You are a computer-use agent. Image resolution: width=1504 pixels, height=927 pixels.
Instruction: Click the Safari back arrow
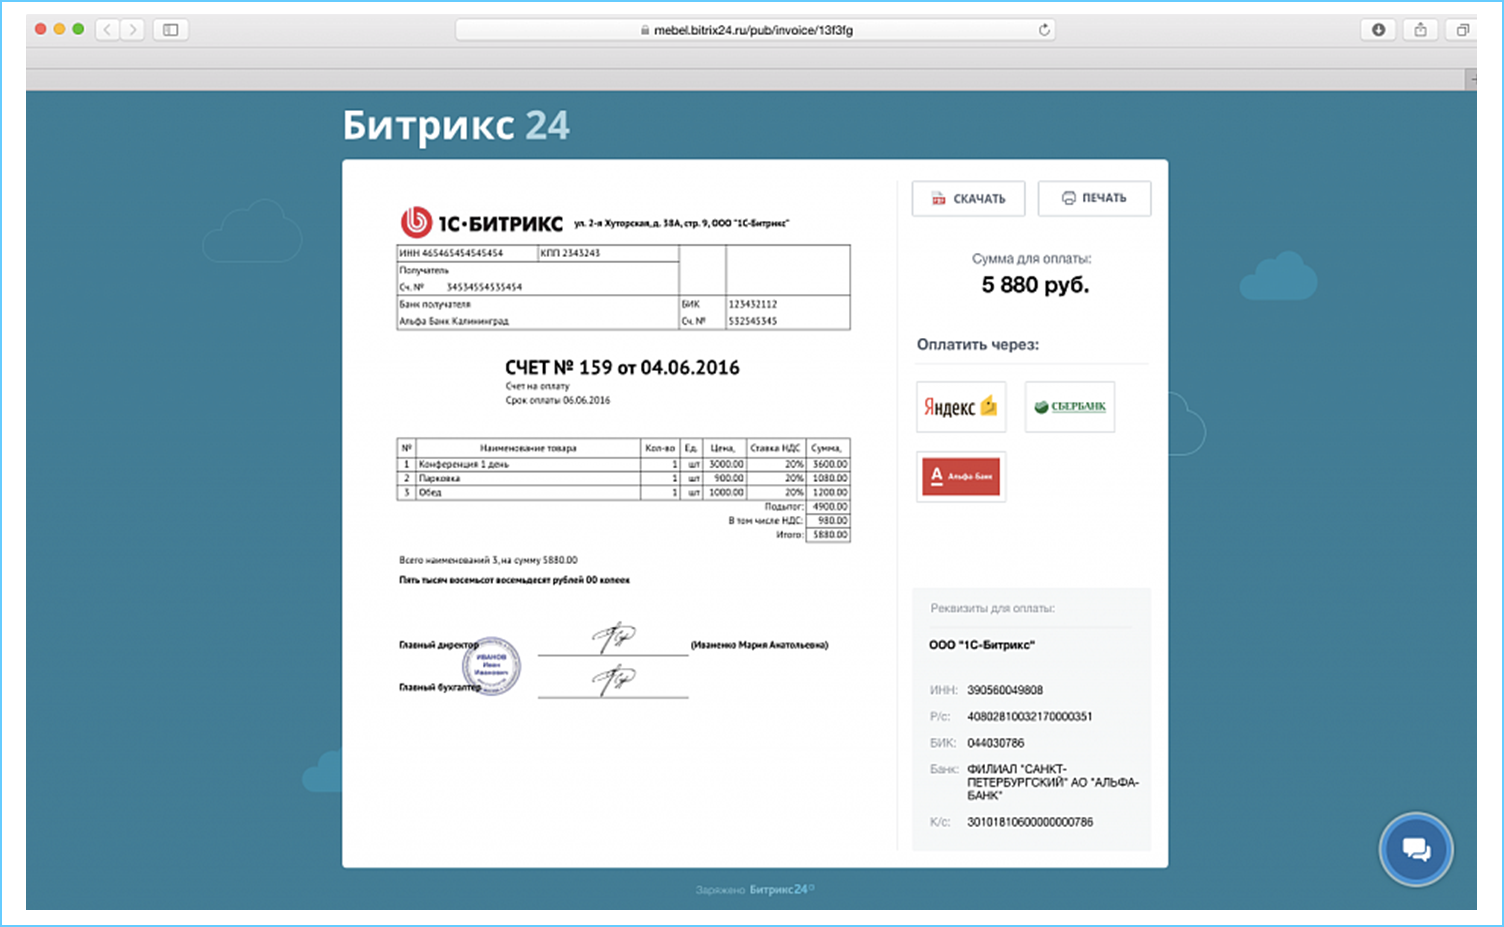(x=108, y=29)
